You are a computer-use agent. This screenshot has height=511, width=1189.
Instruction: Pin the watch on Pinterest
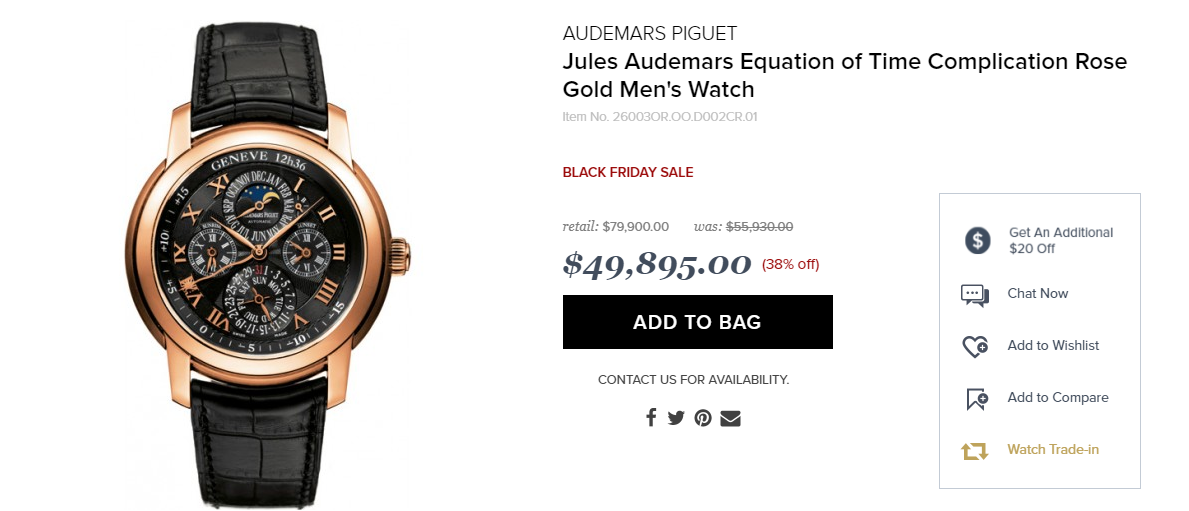click(x=703, y=418)
